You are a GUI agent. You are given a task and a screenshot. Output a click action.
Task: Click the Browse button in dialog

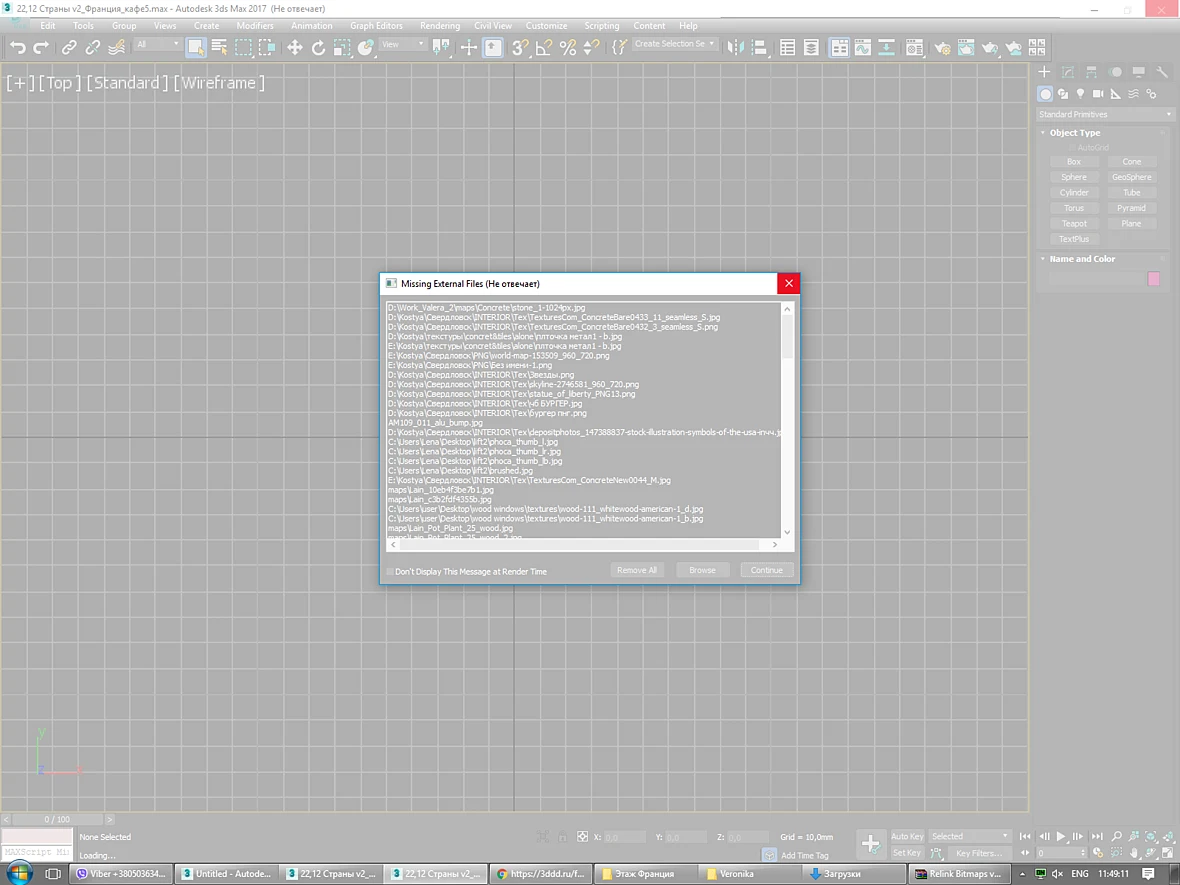click(702, 570)
